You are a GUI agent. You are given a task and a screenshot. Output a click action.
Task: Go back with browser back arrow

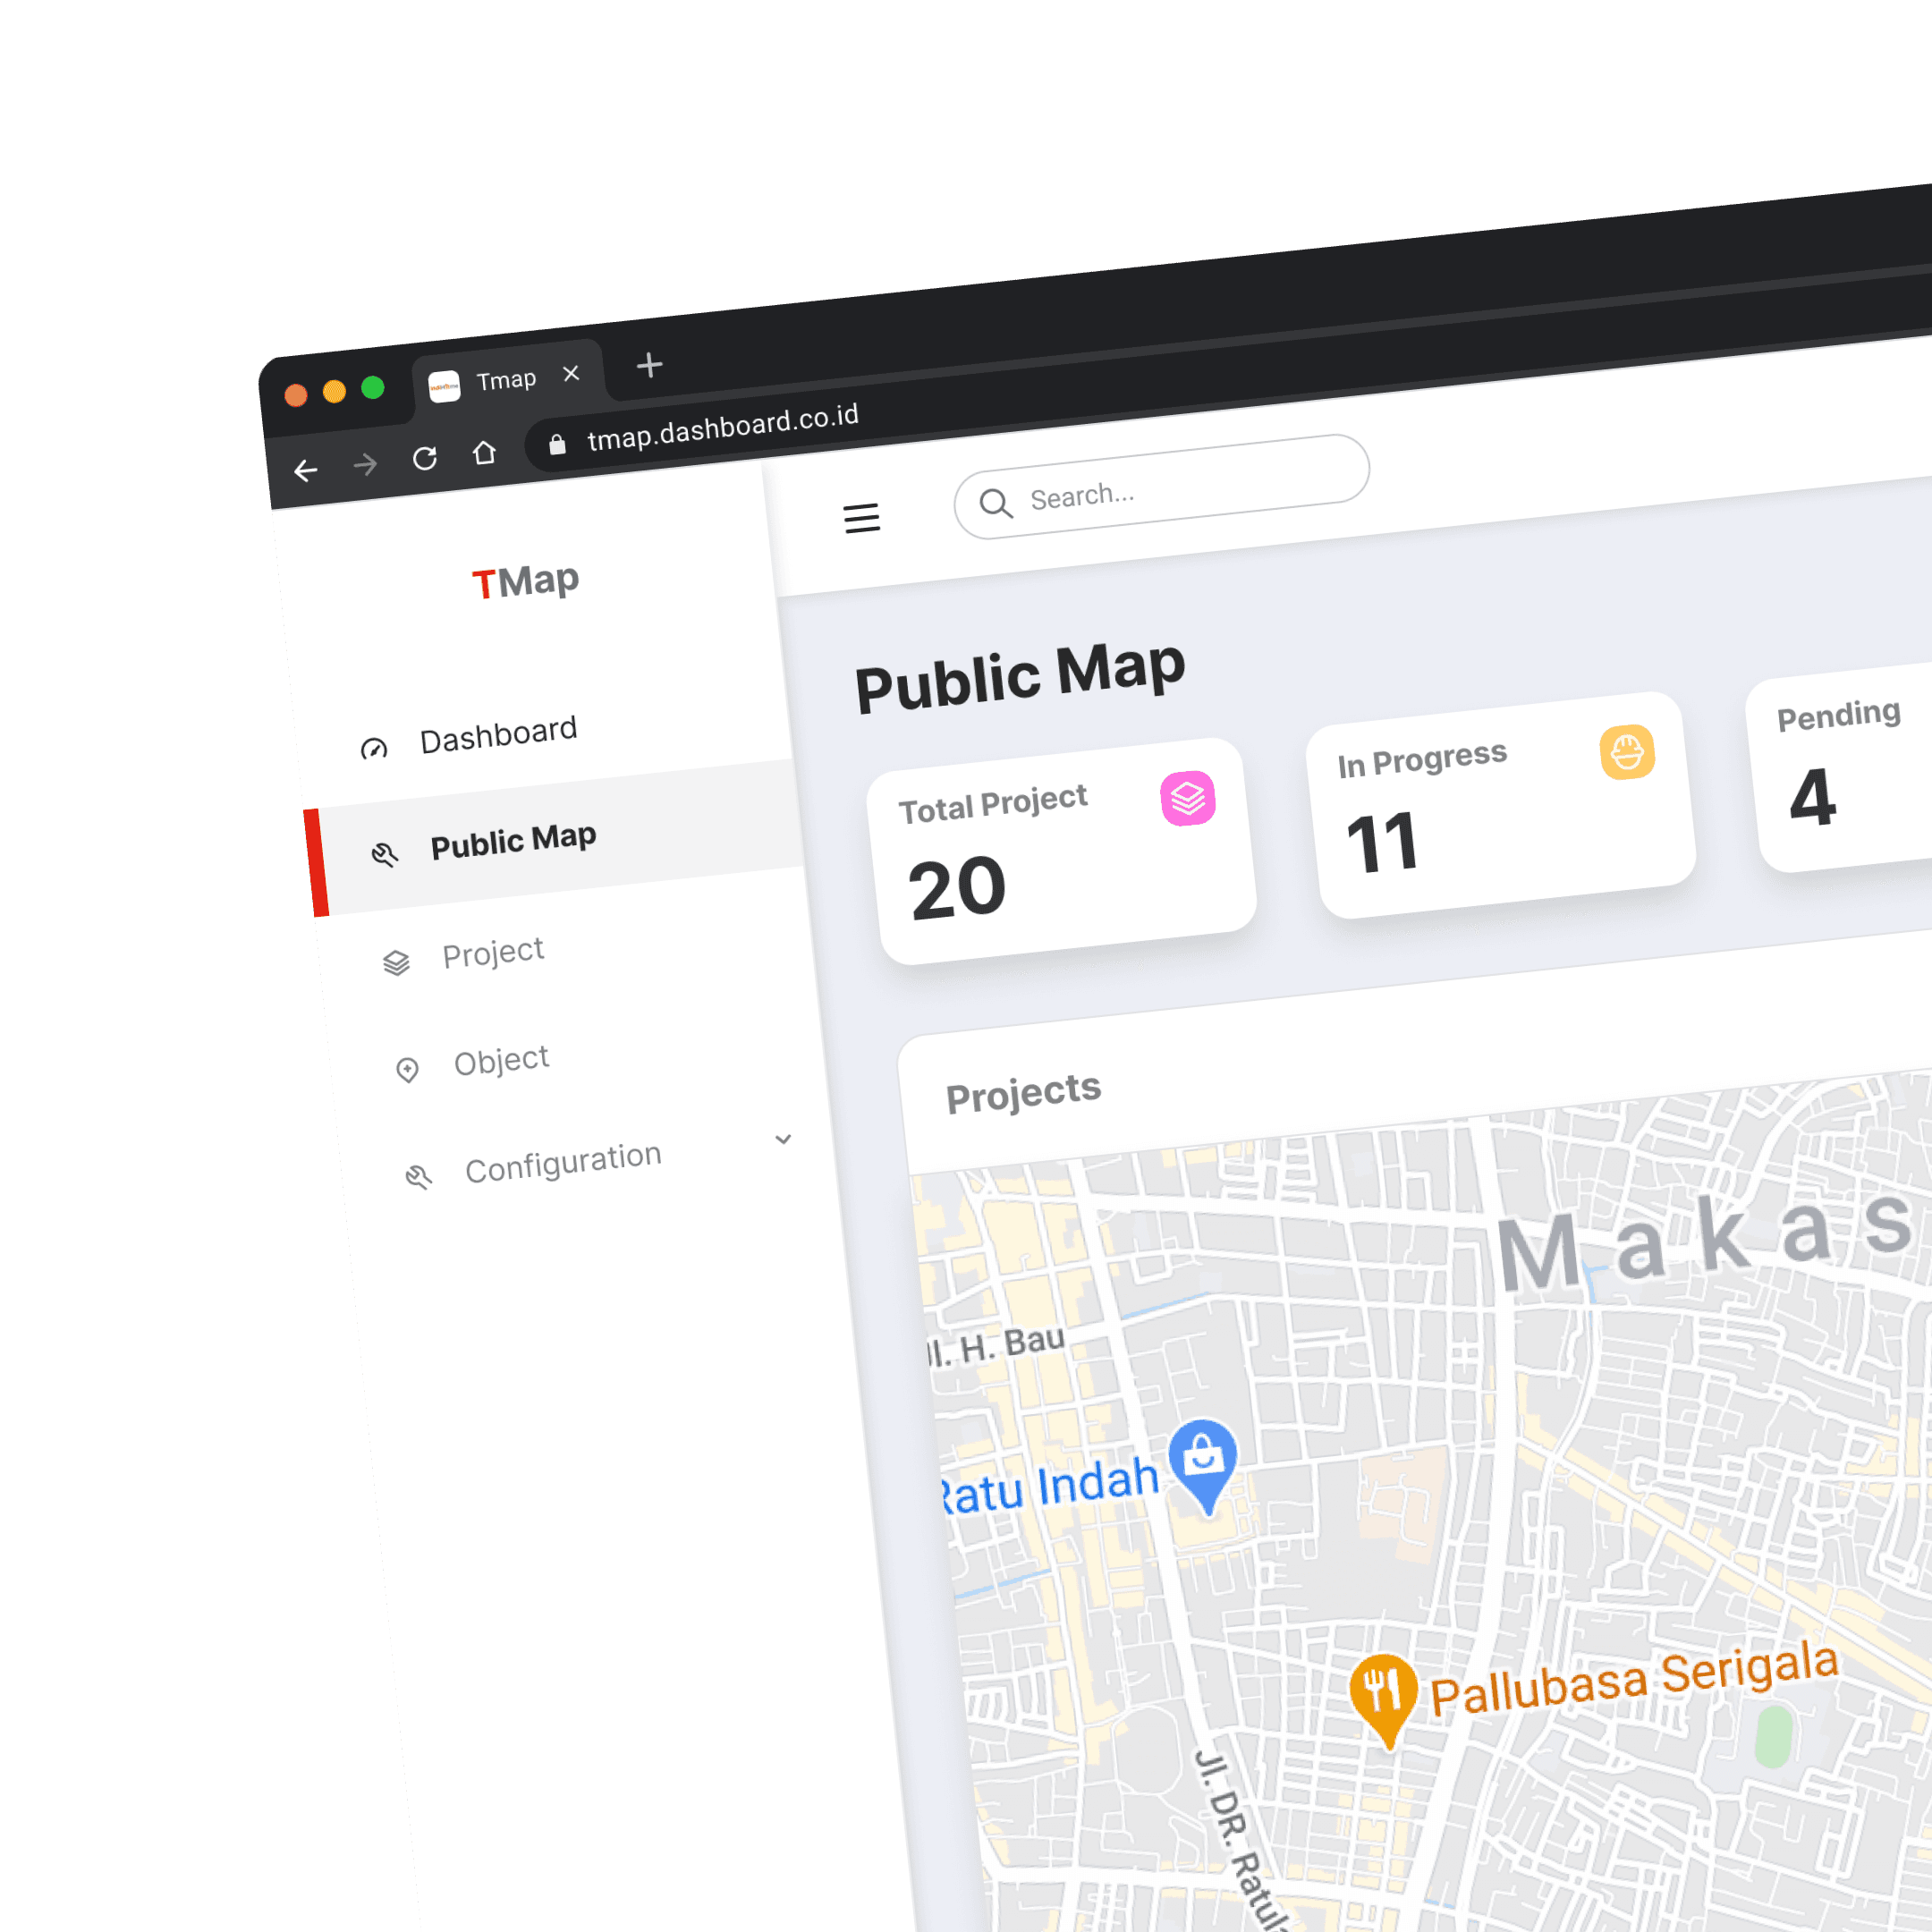(x=306, y=470)
